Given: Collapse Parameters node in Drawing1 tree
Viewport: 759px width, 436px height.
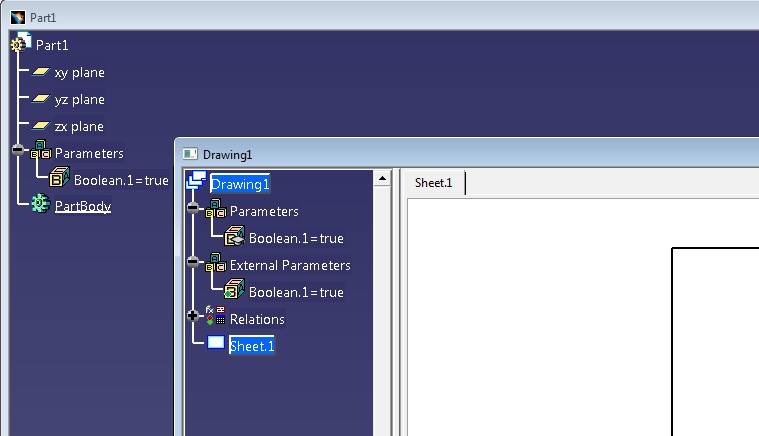Looking at the screenshot, I should point(193,208).
